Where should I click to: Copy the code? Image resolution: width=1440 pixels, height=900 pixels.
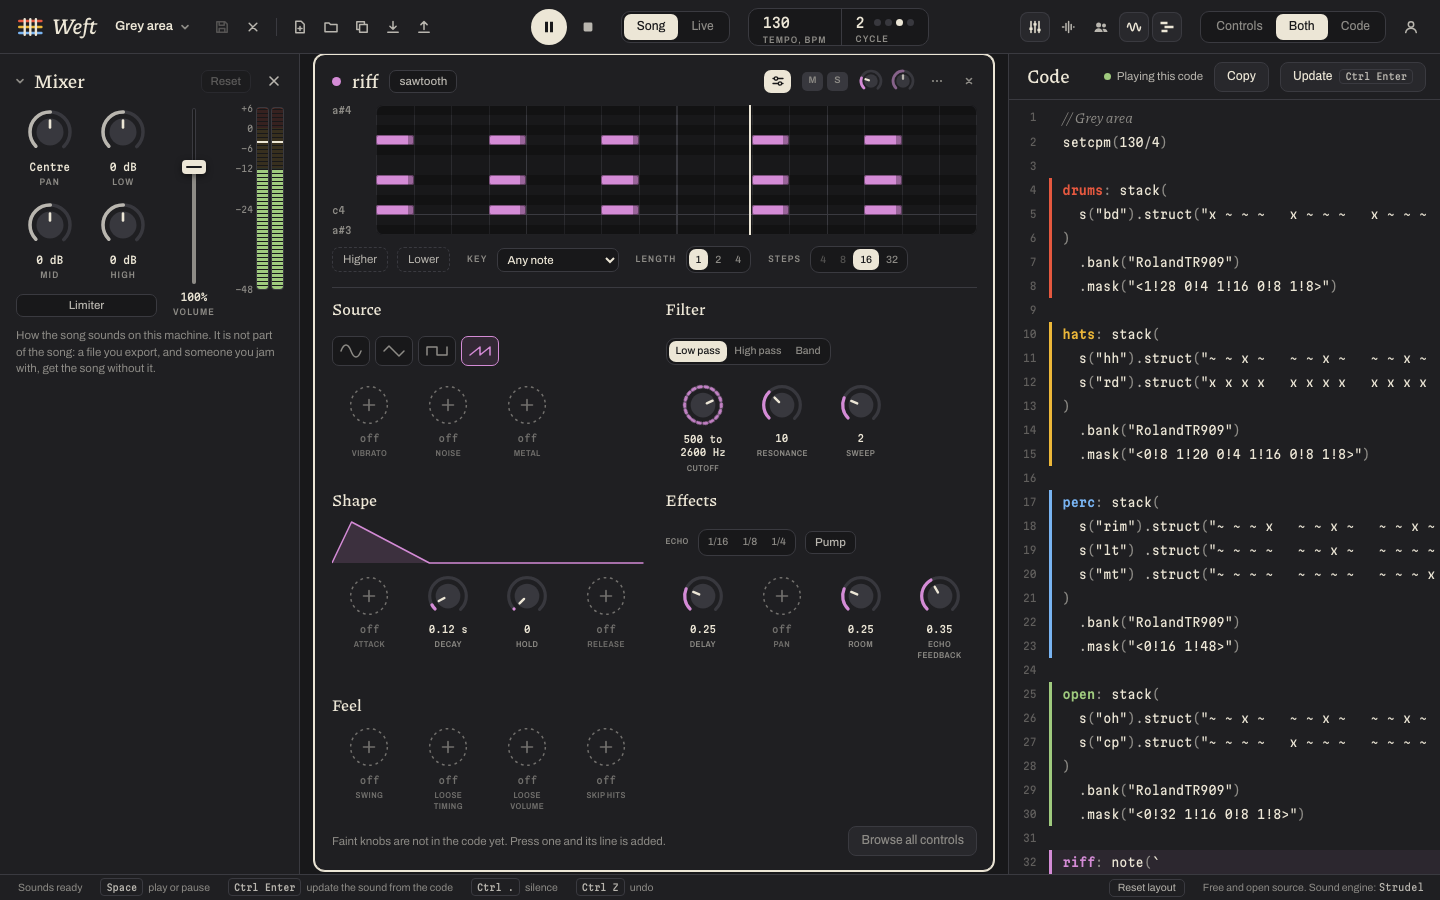(1241, 76)
